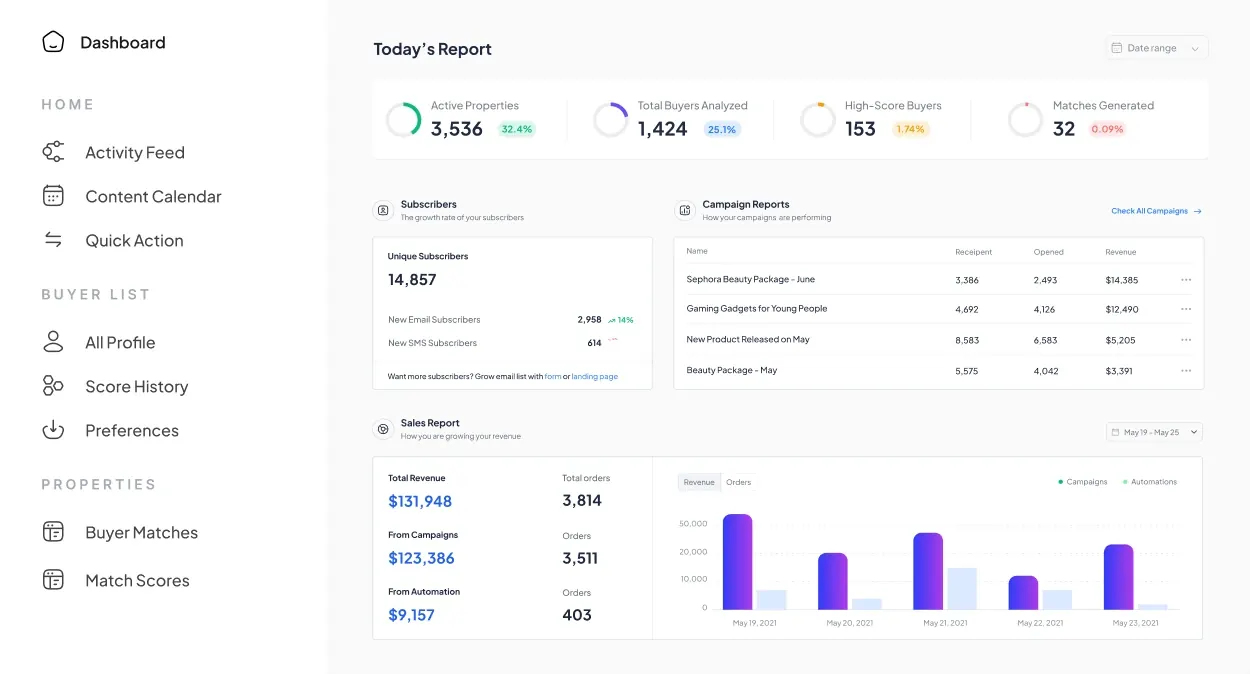Viewport: 1250px width, 674px height.
Task: Click the From Campaigns $123,386 value
Action: [x=421, y=558]
